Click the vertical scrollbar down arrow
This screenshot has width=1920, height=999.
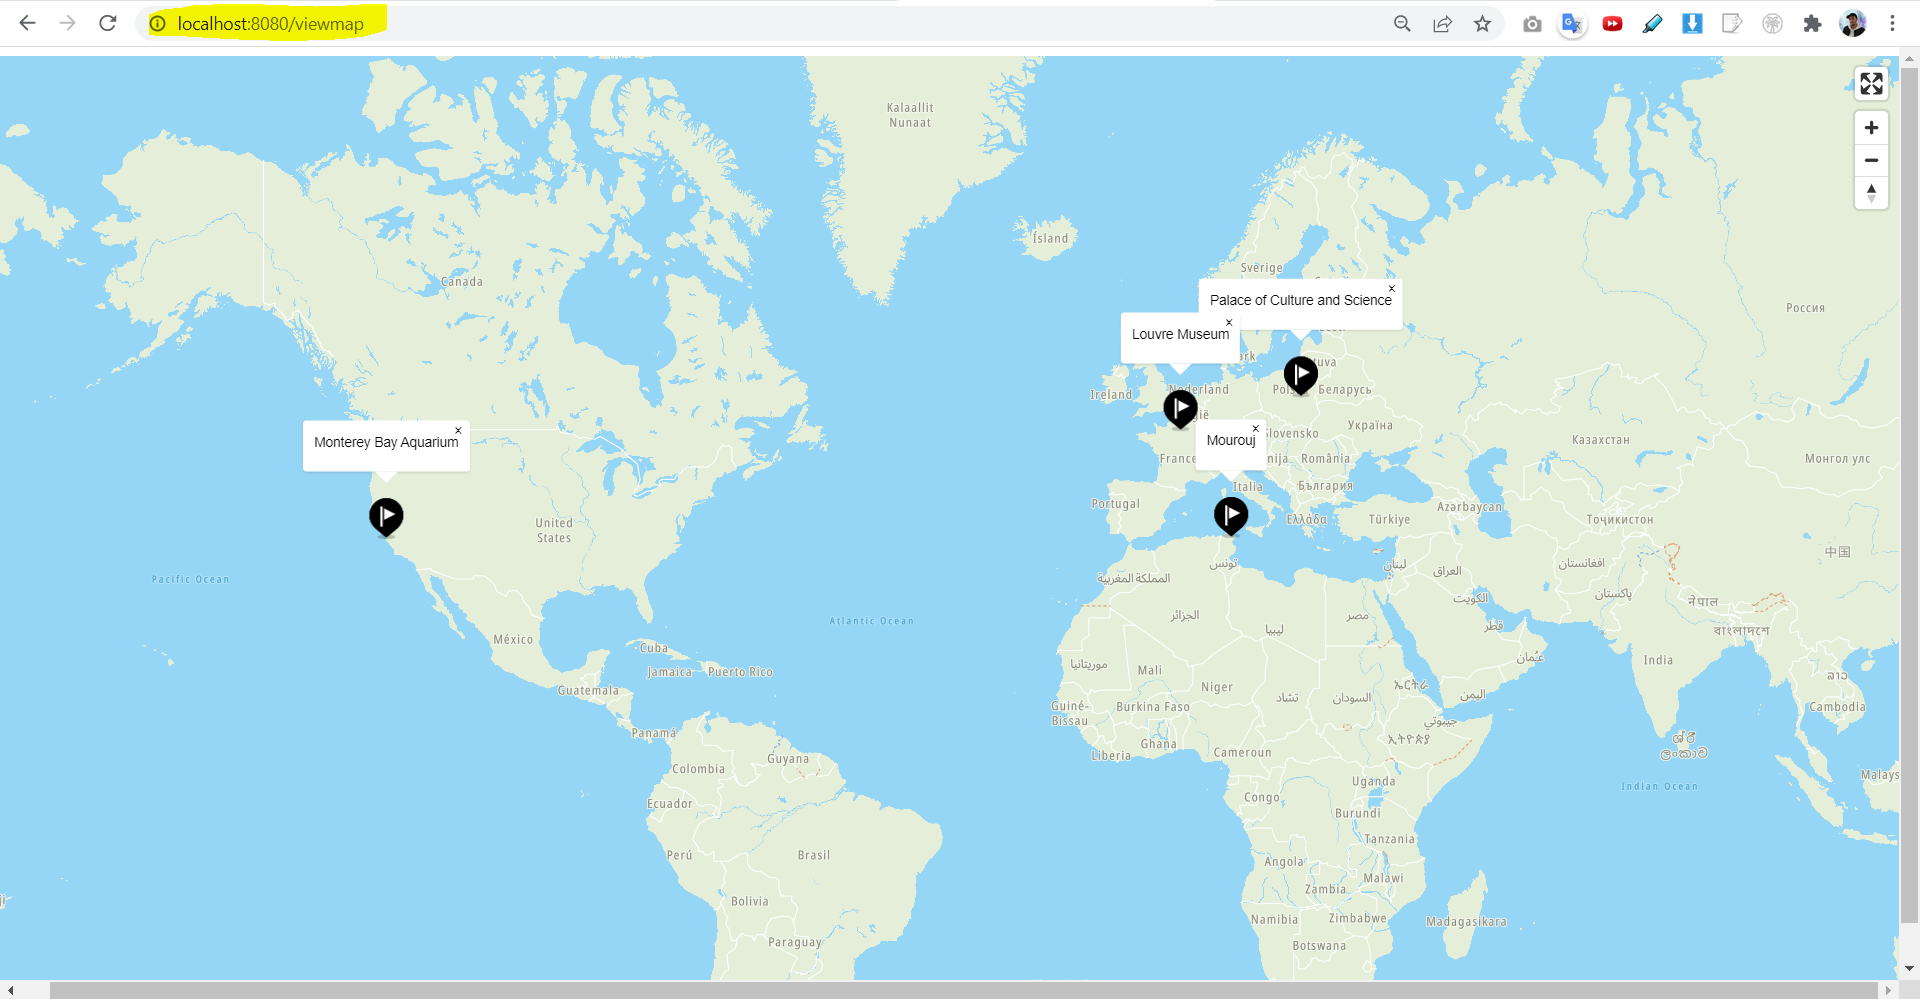pos(1909,969)
